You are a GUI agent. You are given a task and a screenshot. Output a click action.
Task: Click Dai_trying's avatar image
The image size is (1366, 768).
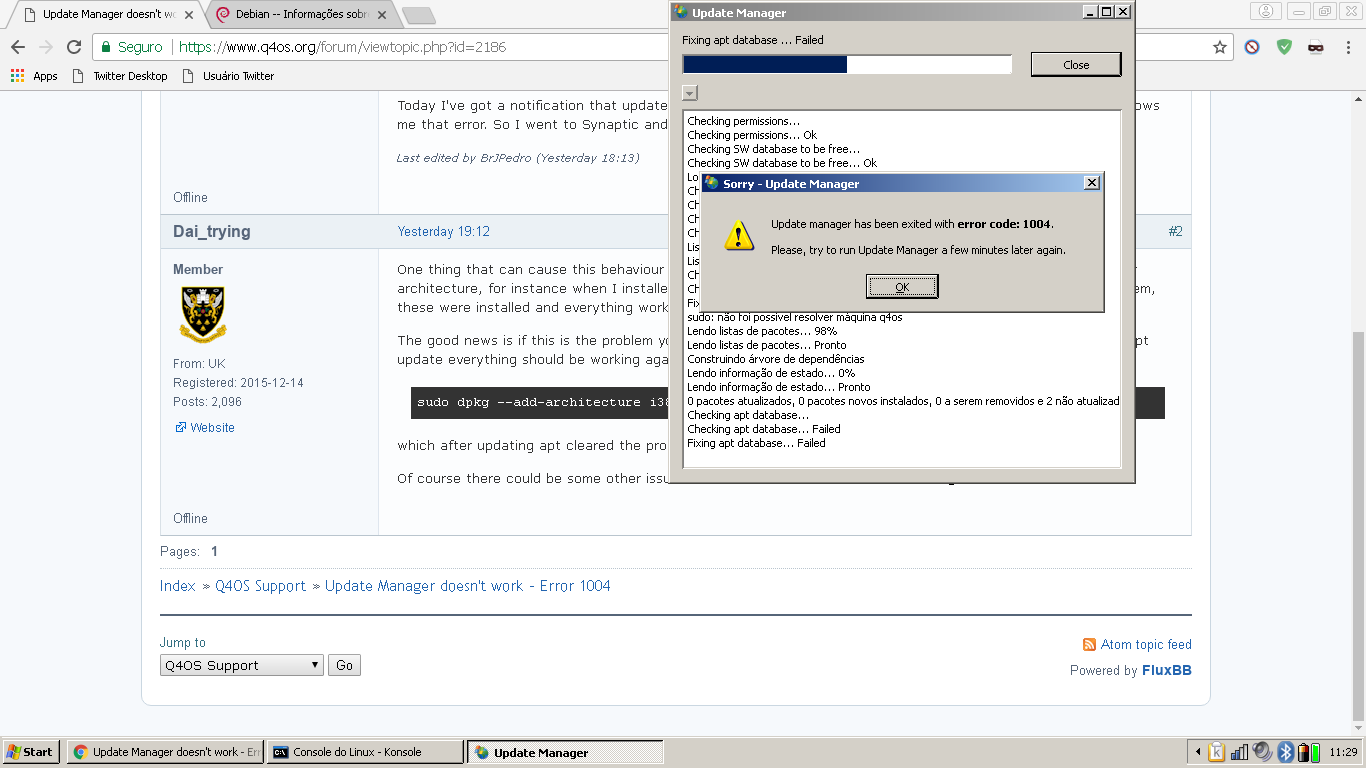click(202, 313)
